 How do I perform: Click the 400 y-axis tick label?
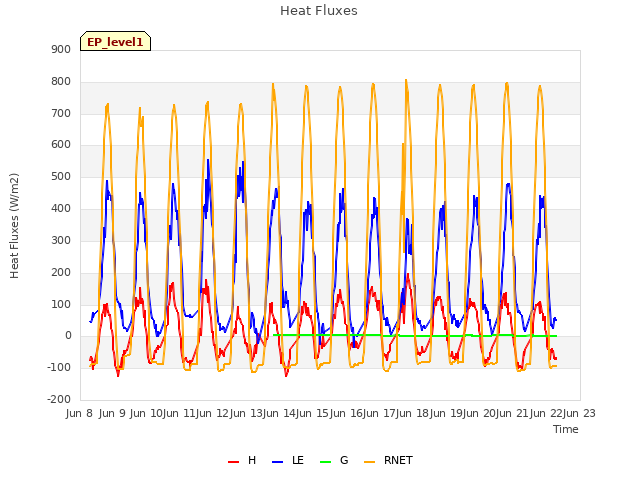click(x=61, y=209)
